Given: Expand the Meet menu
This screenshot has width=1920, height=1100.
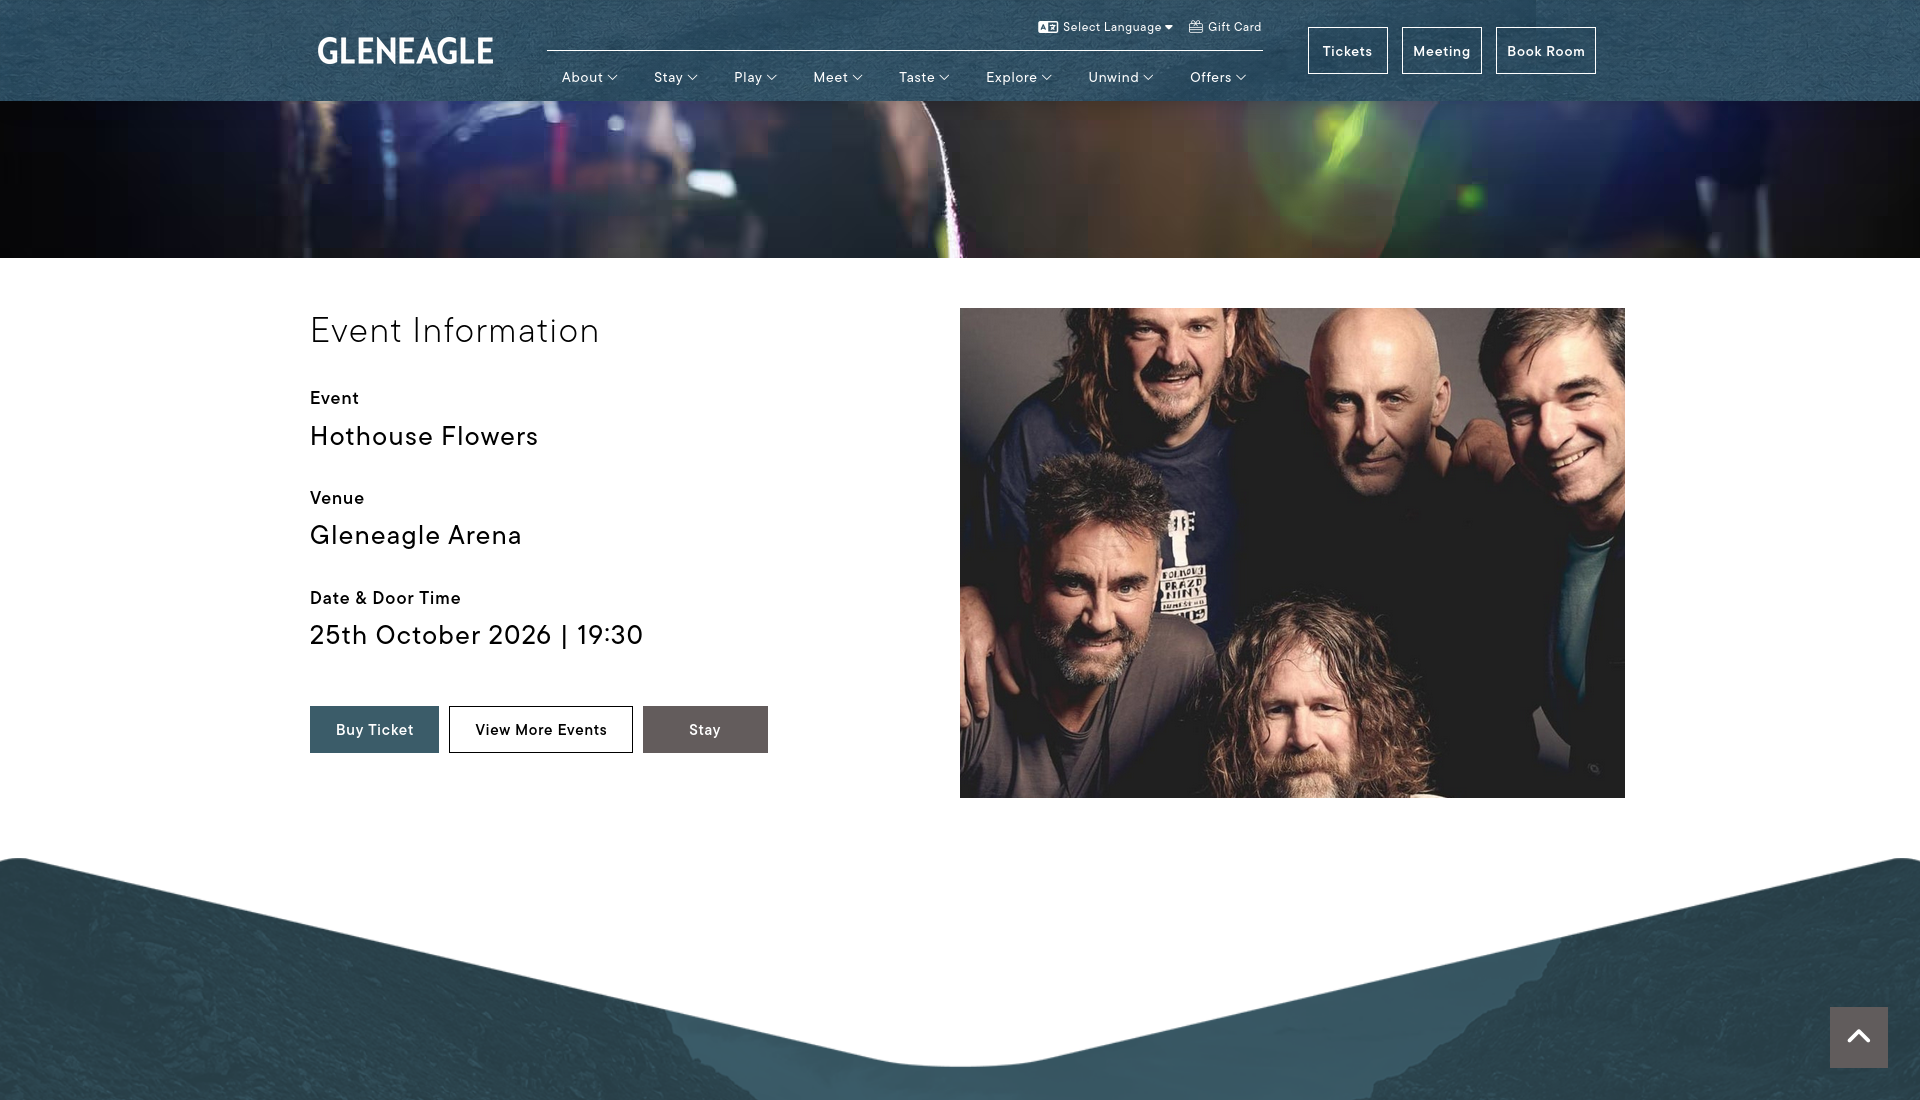Looking at the screenshot, I should pos(838,77).
